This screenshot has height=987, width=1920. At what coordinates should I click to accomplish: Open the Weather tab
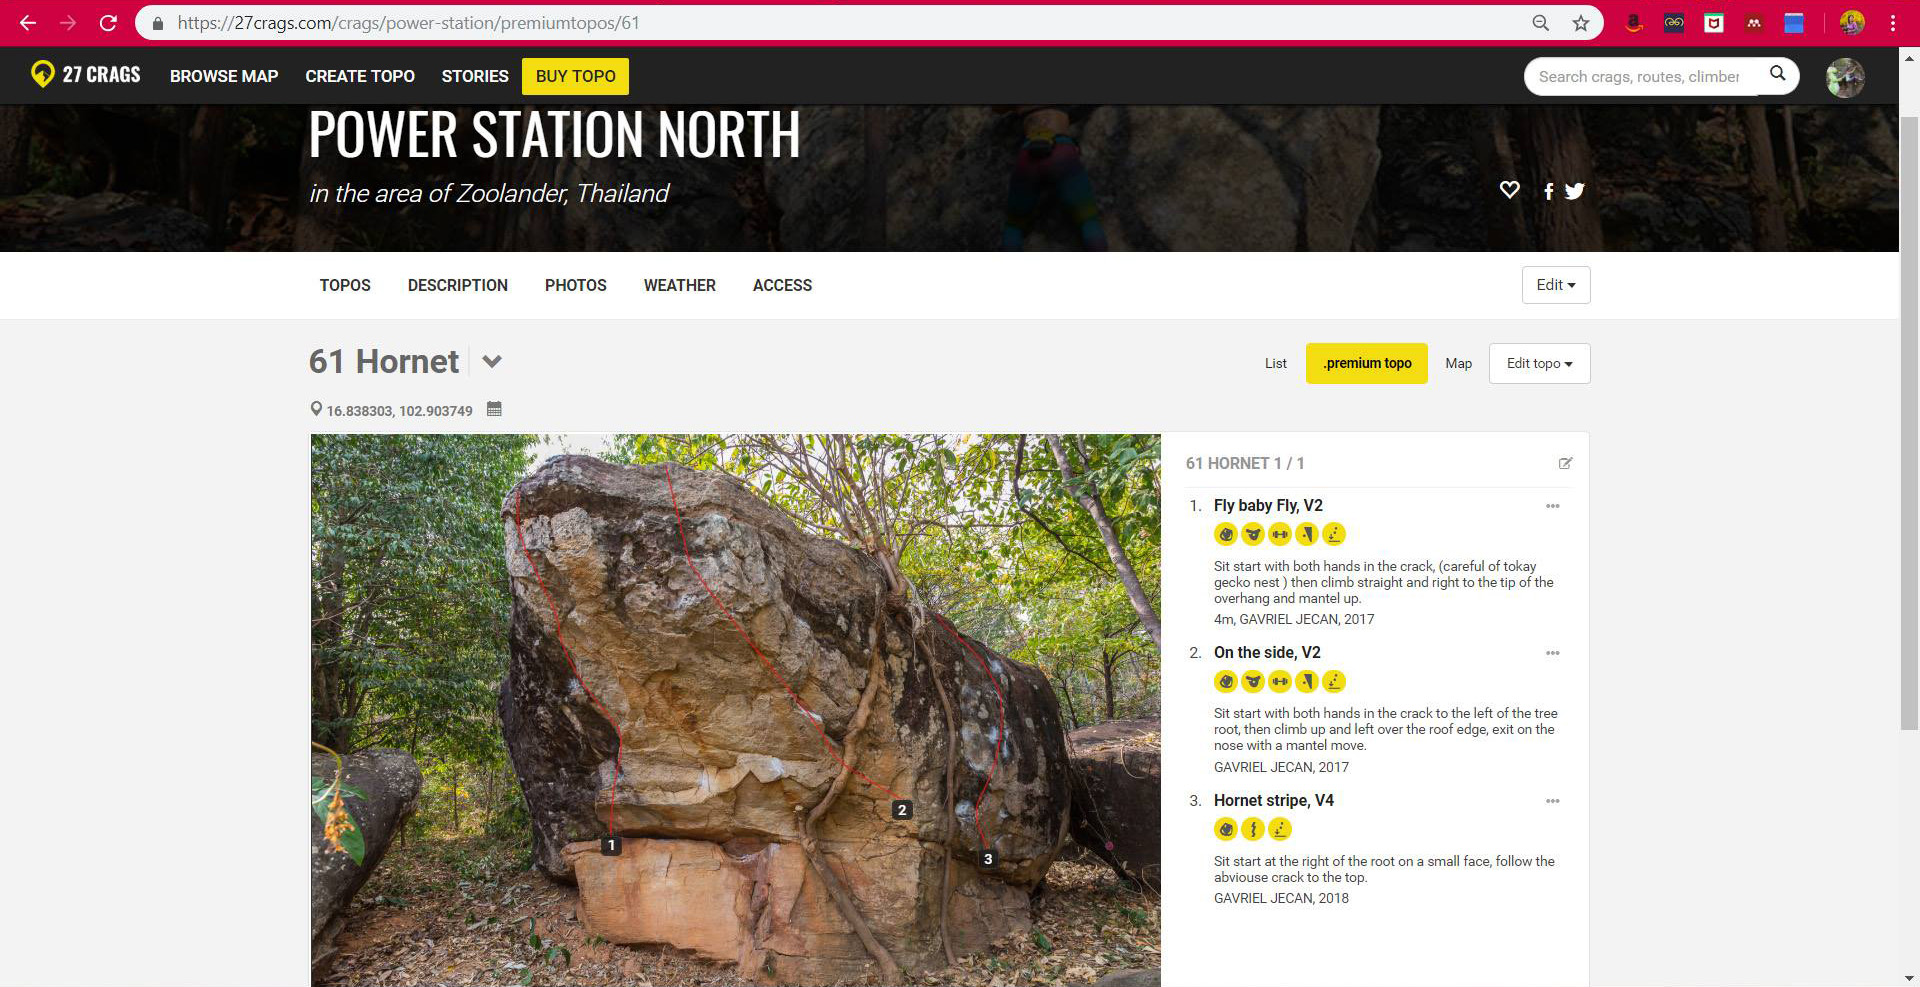pos(680,285)
